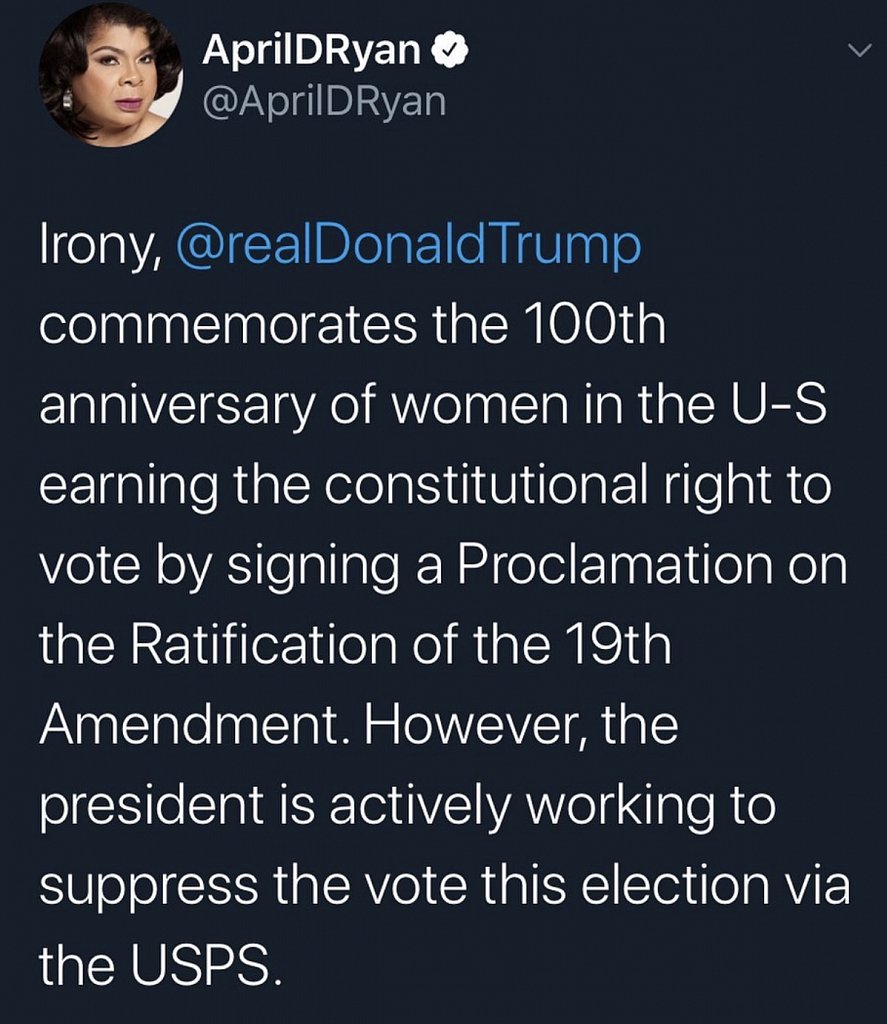Click the word "Irony" in the tweet
The width and height of the screenshot is (887, 1024).
click(97, 247)
